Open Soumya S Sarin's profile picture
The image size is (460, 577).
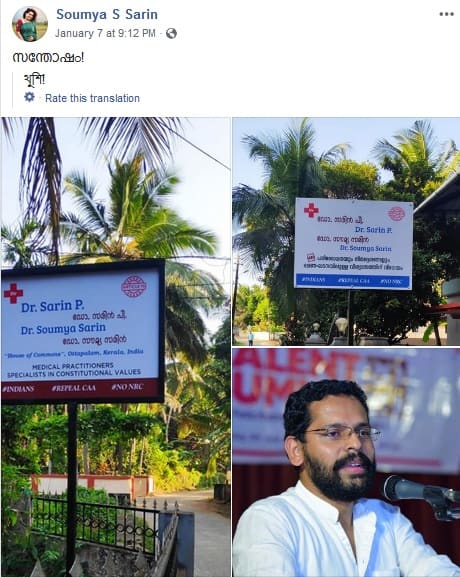[30, 24]
